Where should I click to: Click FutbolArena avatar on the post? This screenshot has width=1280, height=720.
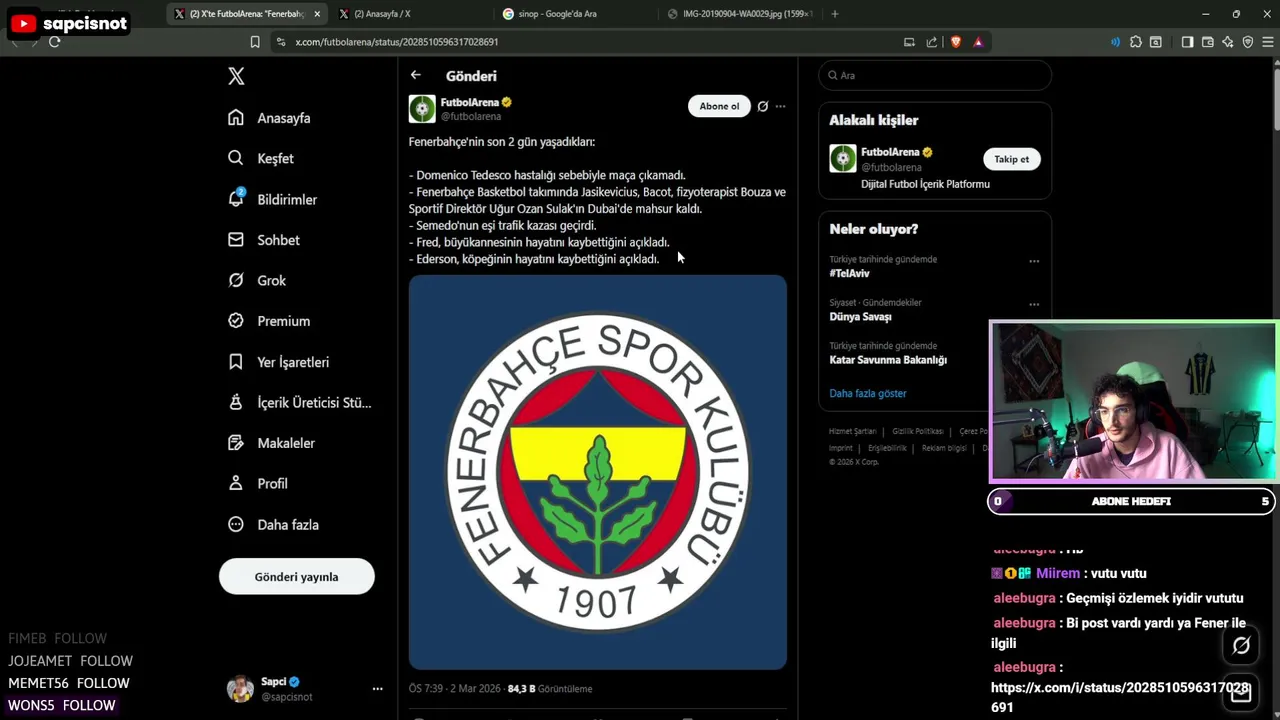[422, 108]
